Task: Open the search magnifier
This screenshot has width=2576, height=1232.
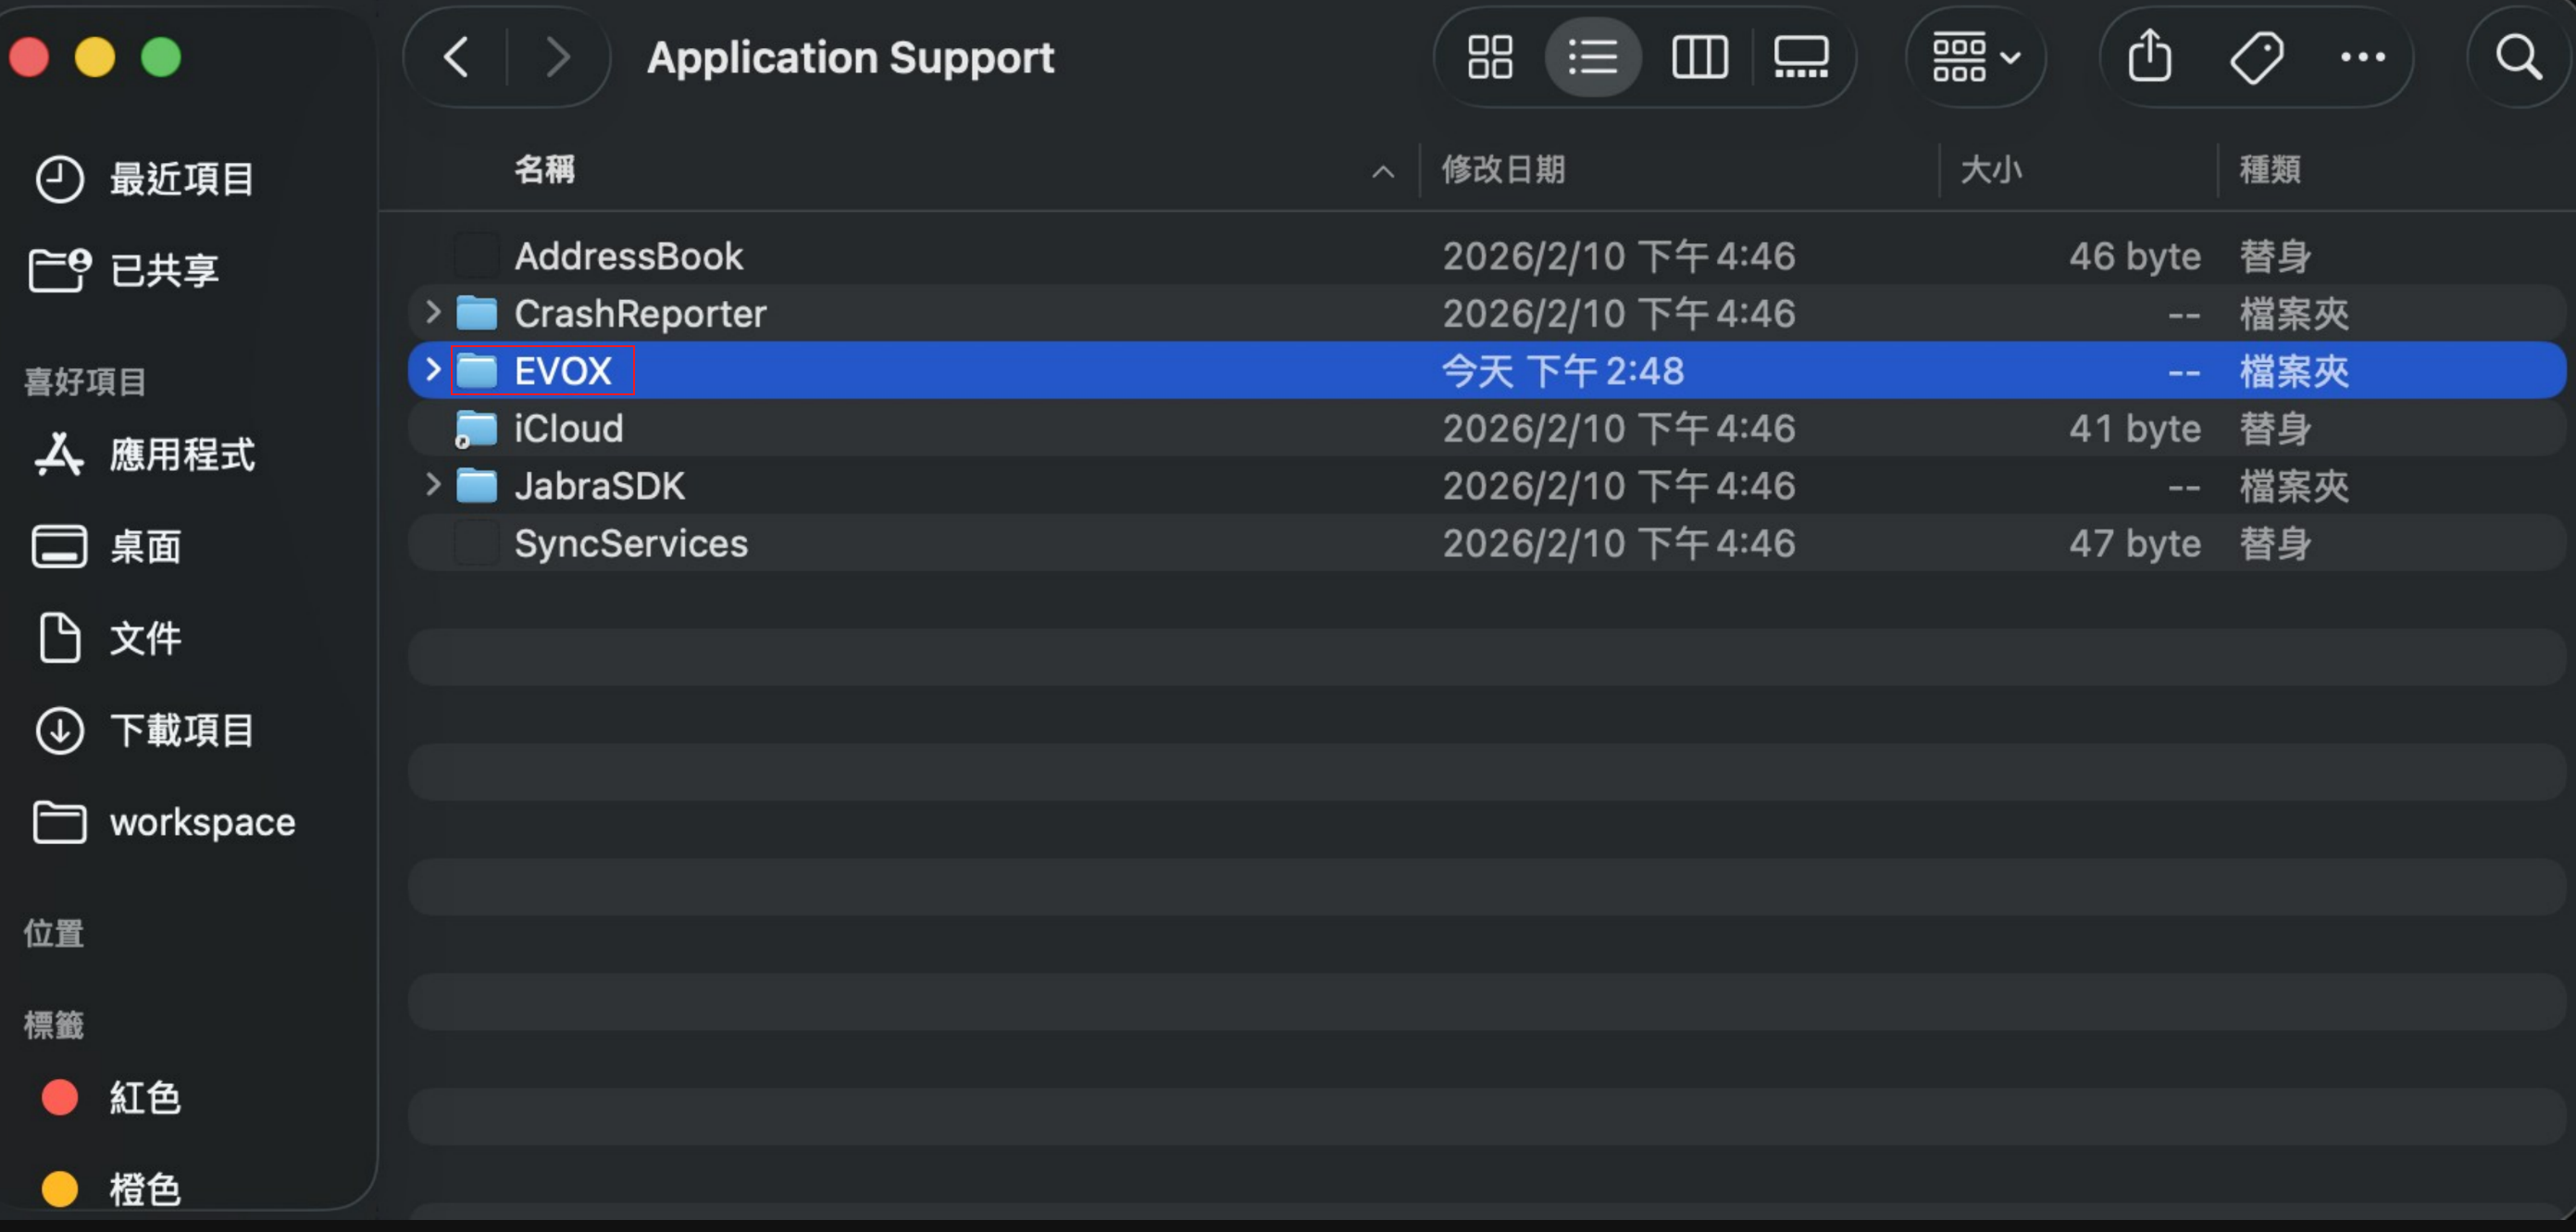Action: click(x=2518, y=57)
